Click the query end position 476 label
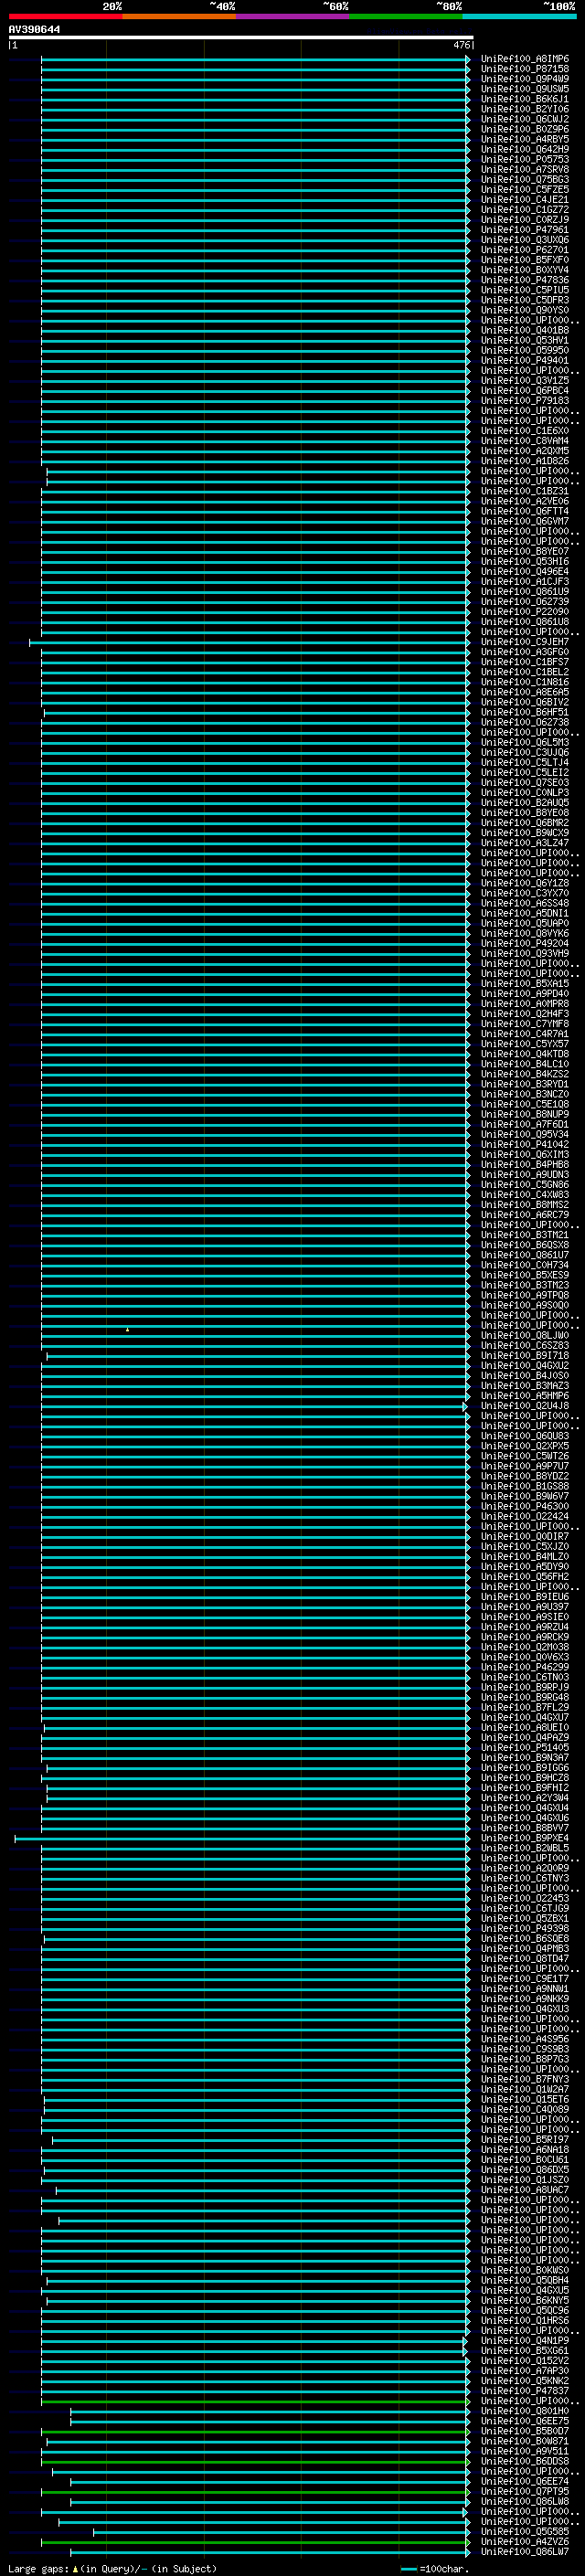 click(462, 45)
